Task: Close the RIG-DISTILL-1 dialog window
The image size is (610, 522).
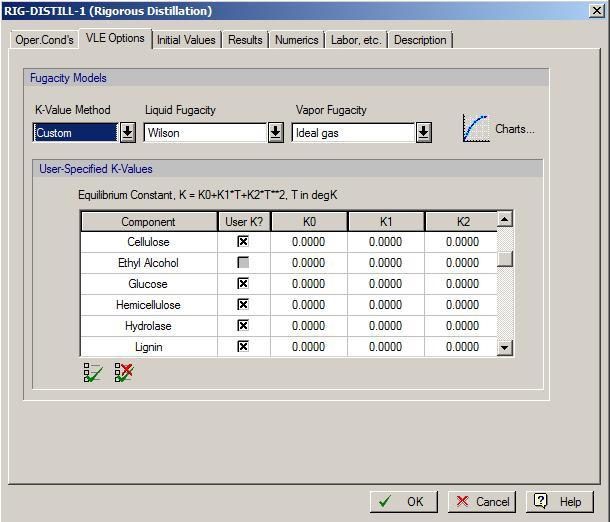Action: pyautogui.click(x=597, y=11)
